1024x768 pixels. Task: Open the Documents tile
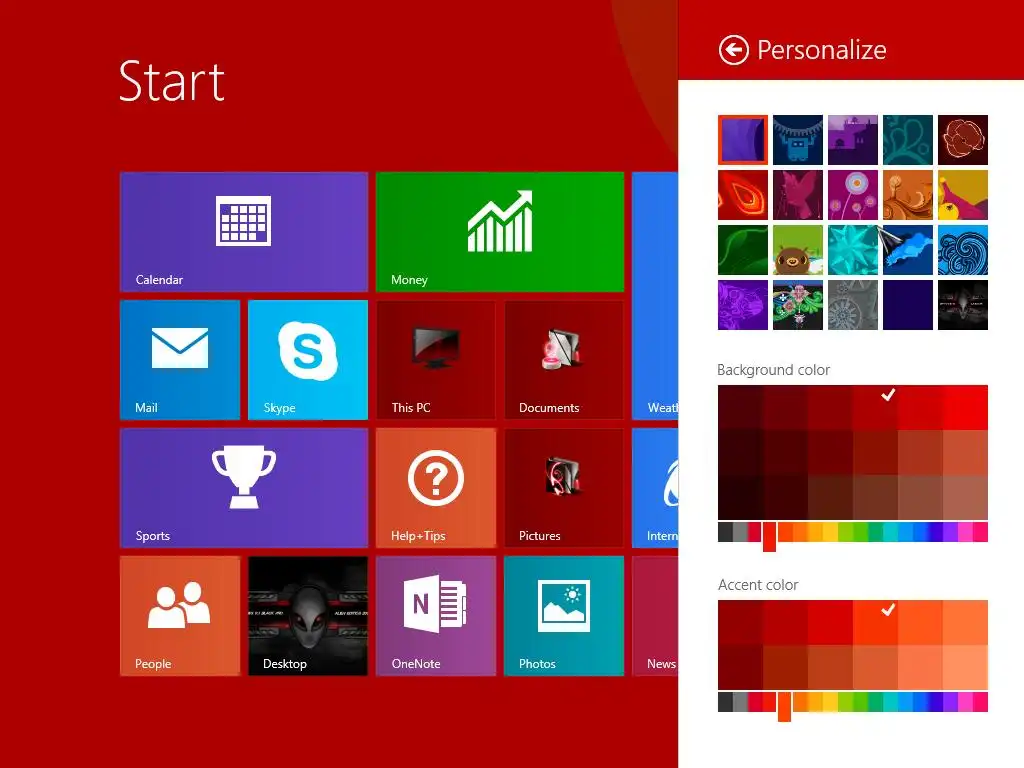click(564, 360)
